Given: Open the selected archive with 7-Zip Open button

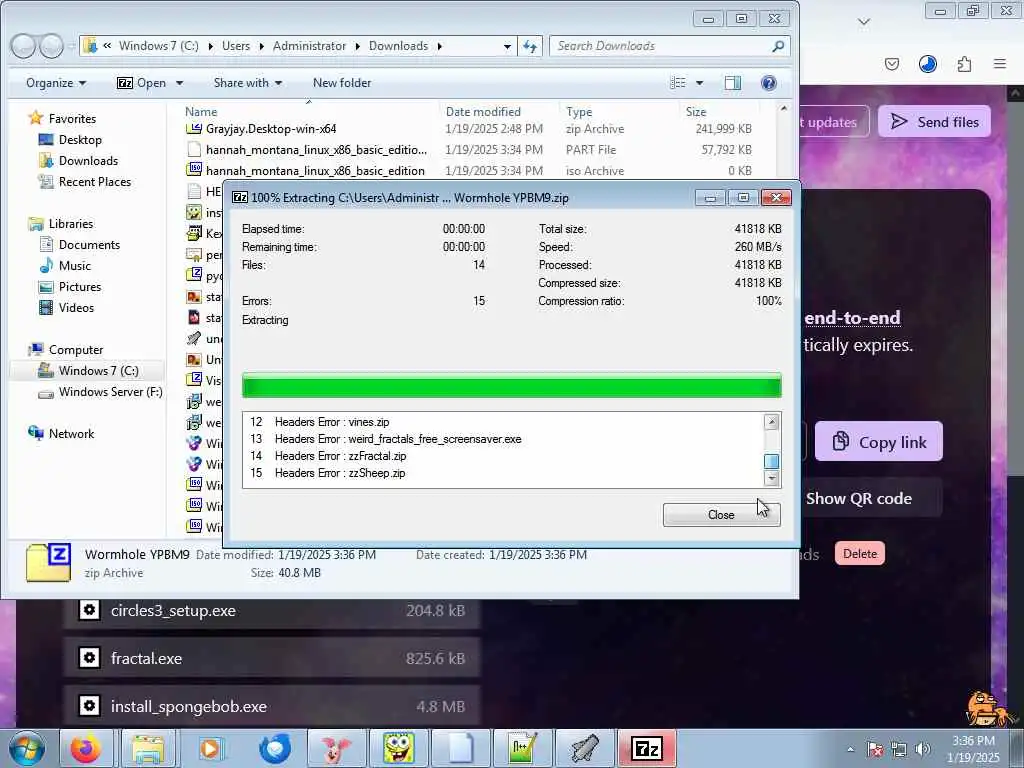Looking at the screenshot, I should [141, 83].
